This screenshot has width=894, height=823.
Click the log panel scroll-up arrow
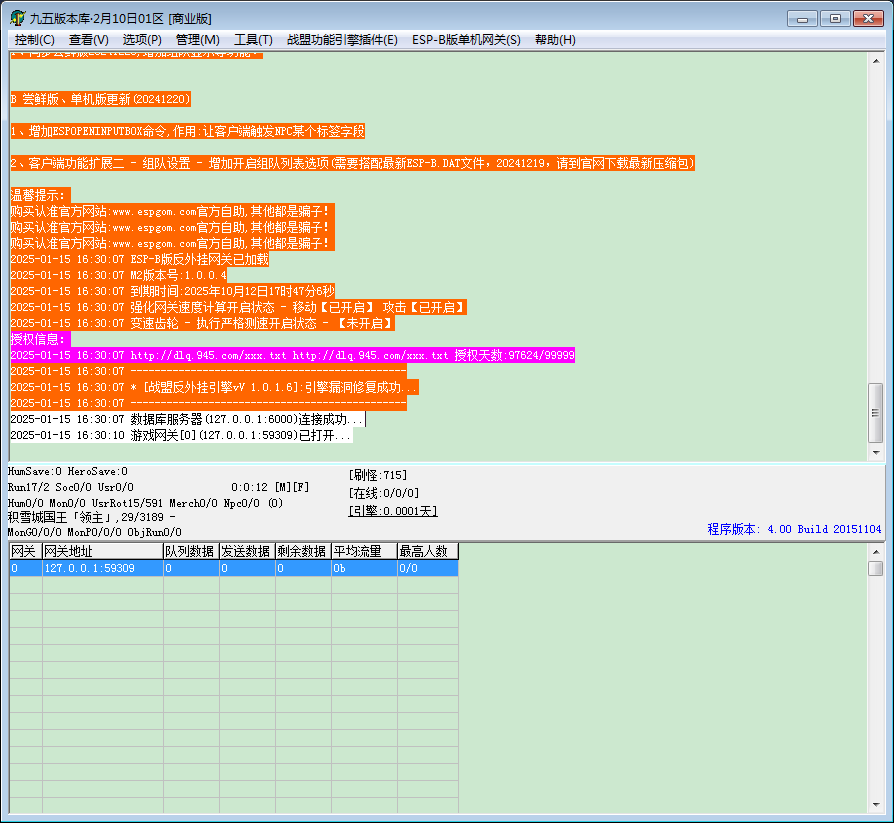[876, 60]
